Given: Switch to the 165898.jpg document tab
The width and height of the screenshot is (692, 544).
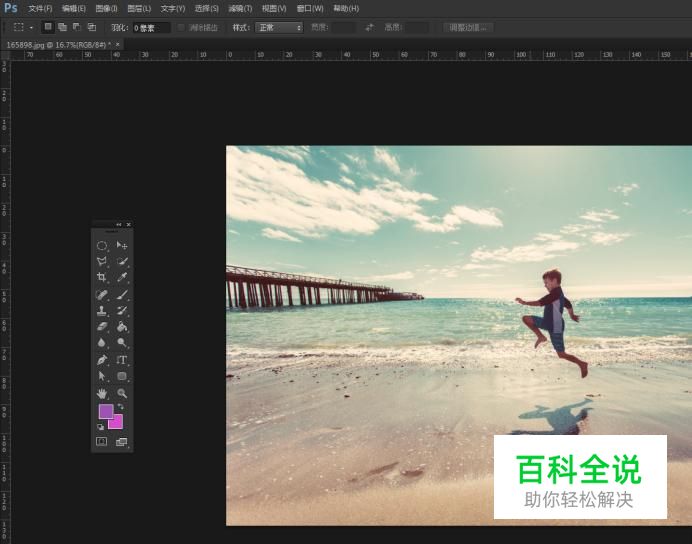Looking at the screenshot, I should coord(58,44).
